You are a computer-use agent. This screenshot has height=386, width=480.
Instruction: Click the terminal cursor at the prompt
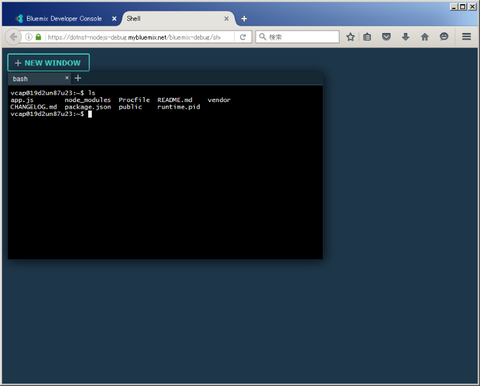click(90, 114)
